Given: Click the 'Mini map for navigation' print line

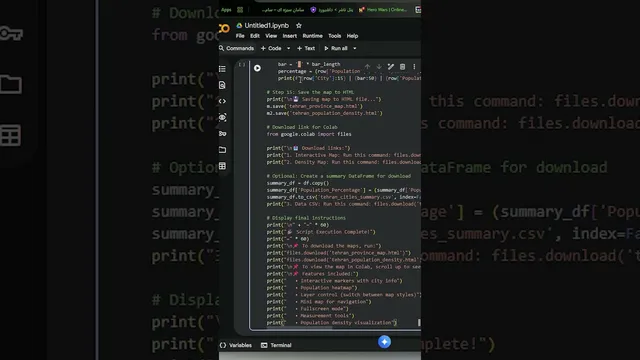Looking at the screenshot, I should tap(319, 302).
